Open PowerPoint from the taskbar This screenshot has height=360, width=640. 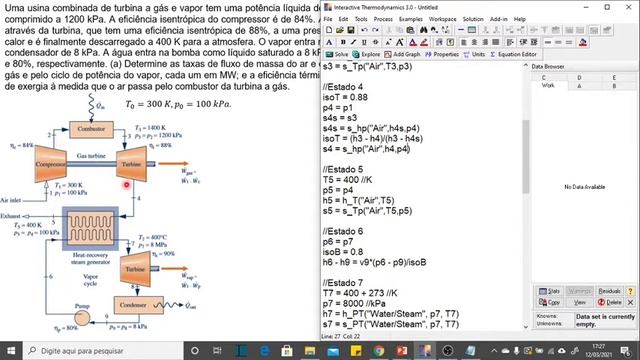coord(402,351)
